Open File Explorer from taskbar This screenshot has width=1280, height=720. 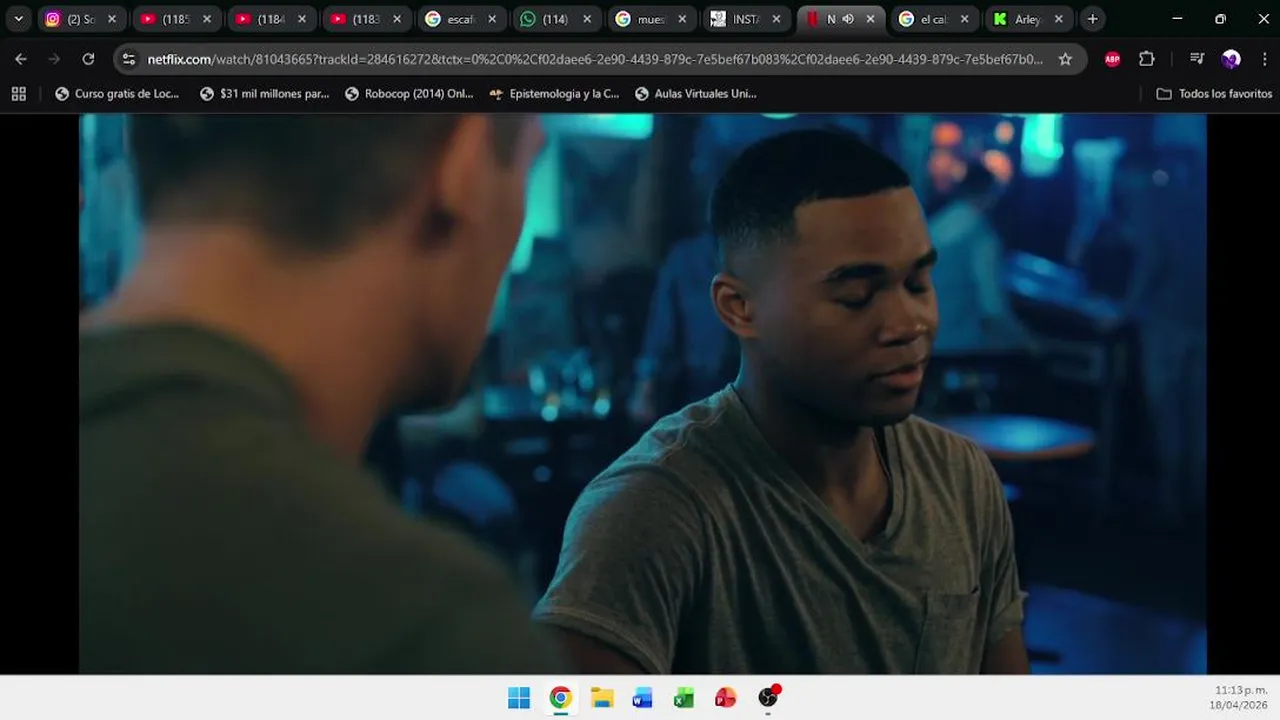point(602,698)
